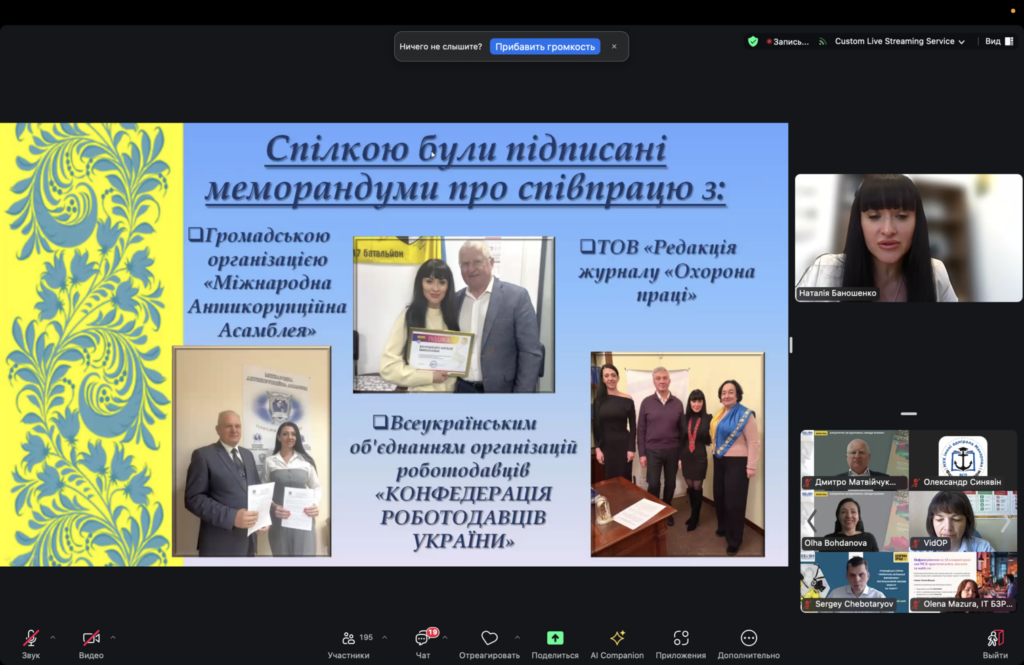
Task: Select Olena Mazura participant tile
Action: 963,582
